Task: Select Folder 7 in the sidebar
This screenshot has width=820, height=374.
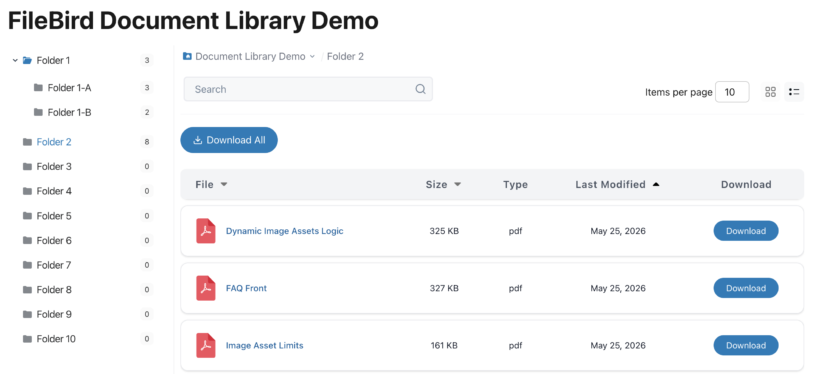Action: (54, 265)
